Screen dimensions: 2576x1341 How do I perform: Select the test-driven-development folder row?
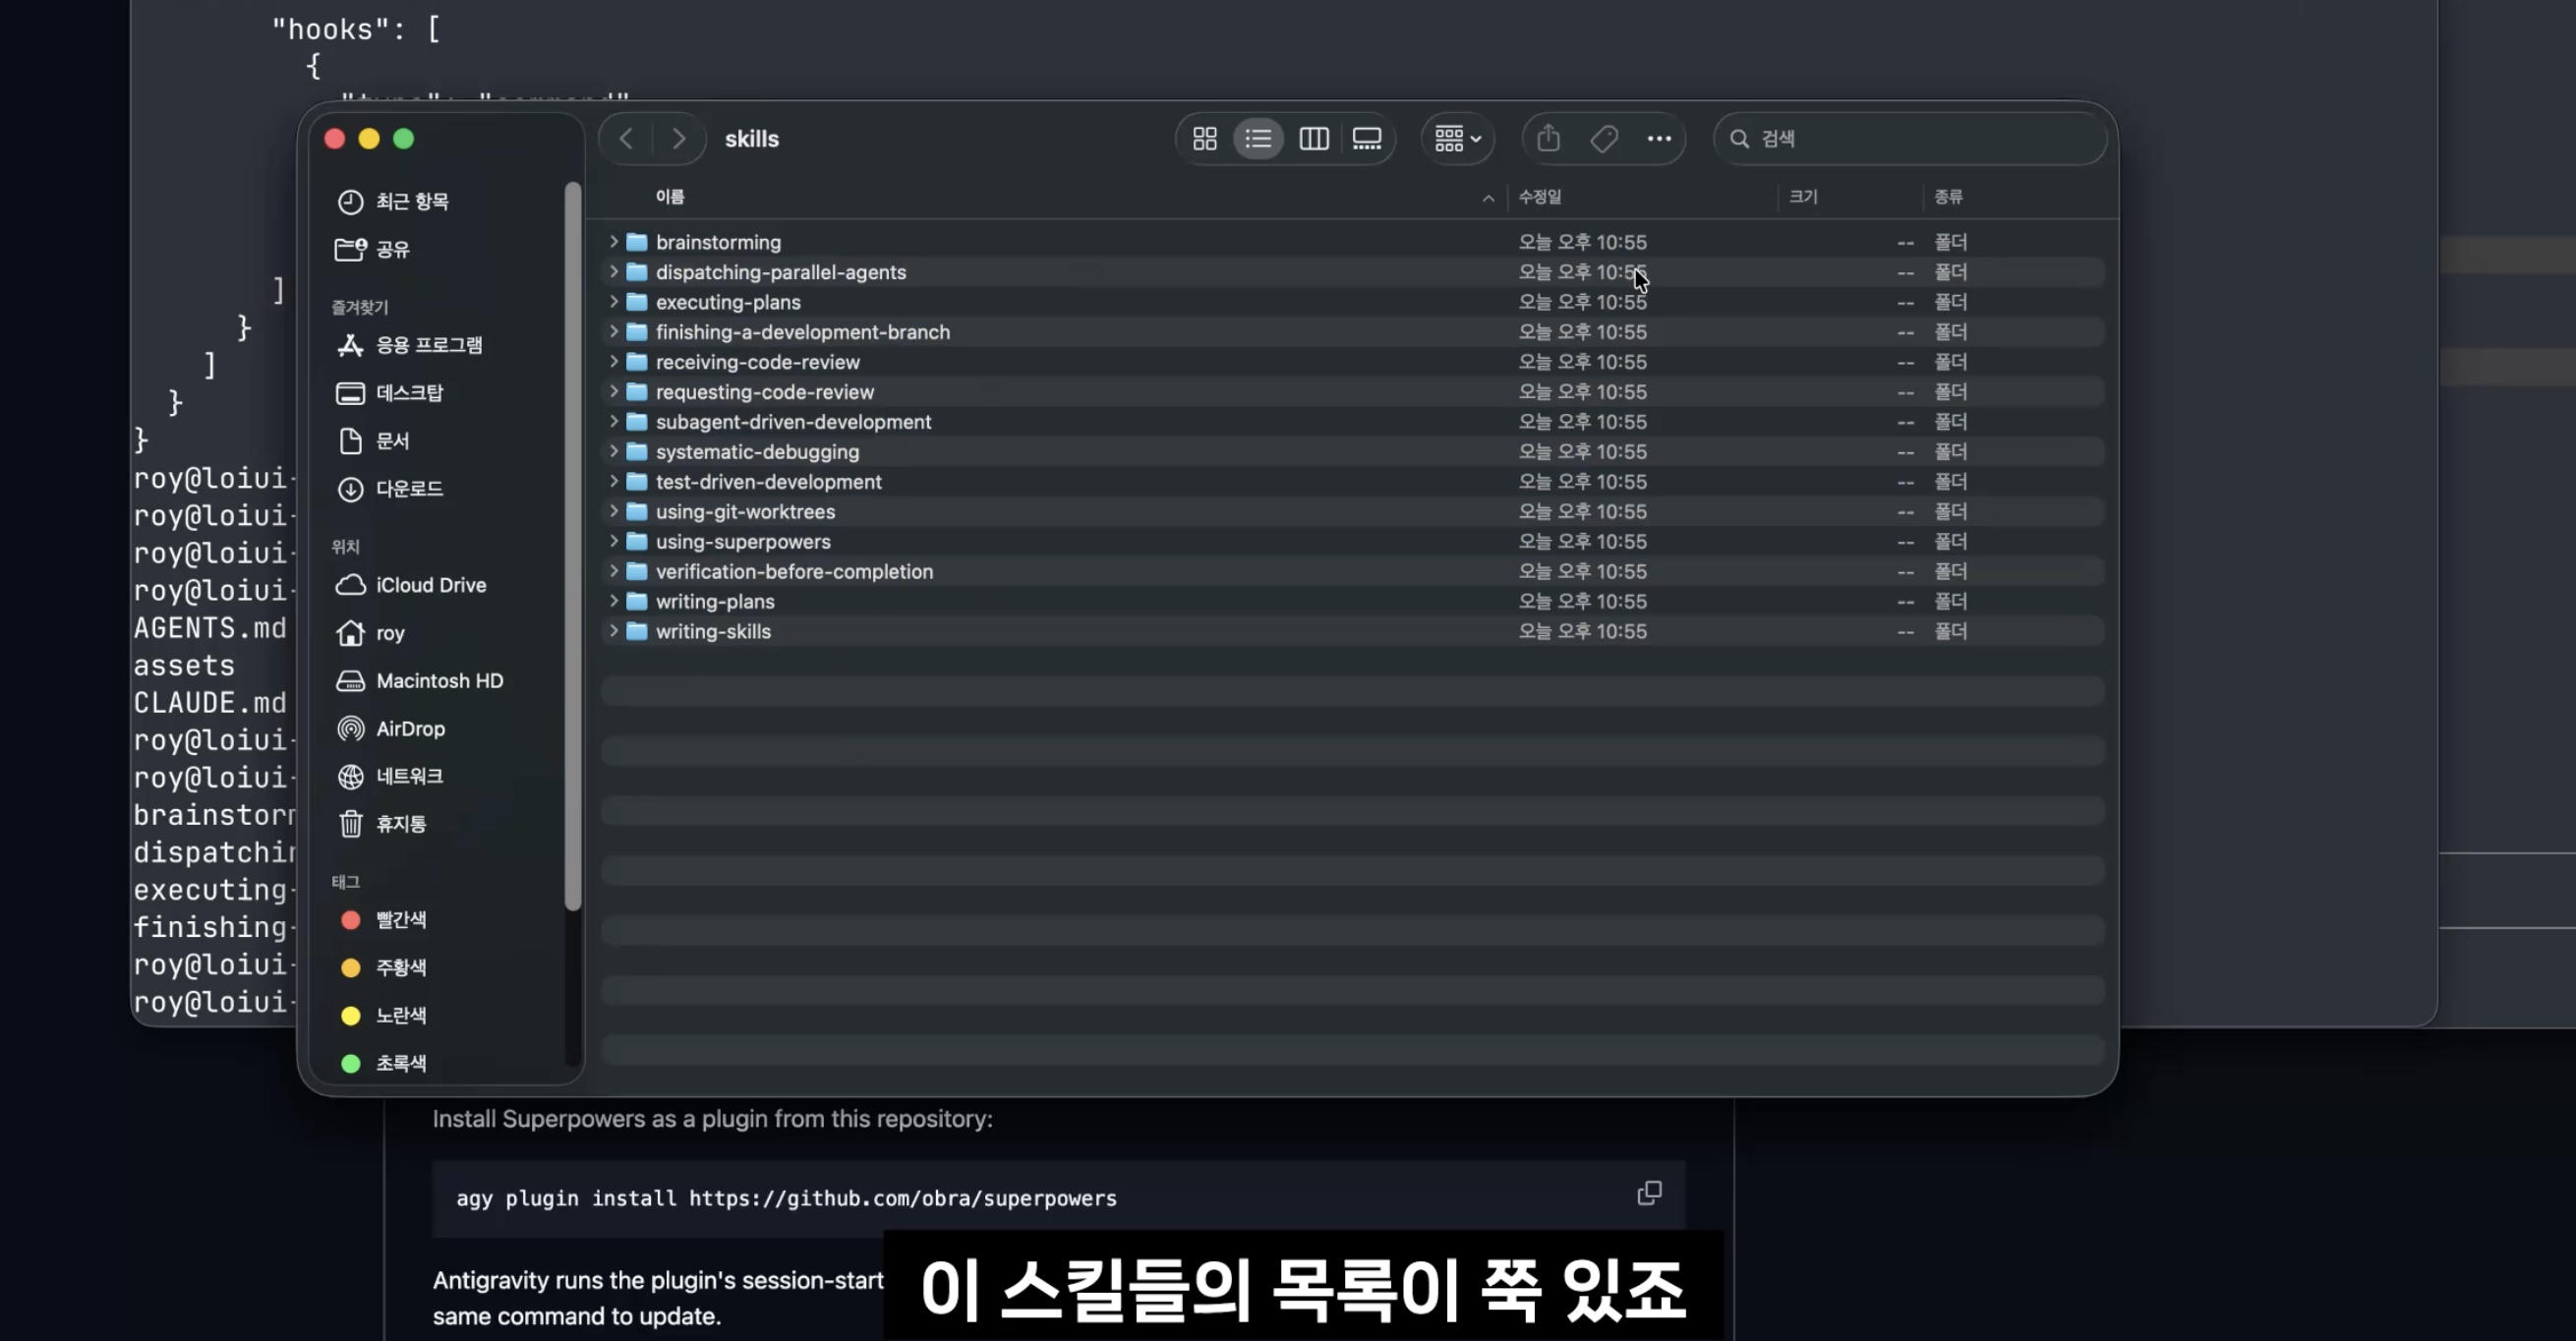point(1353,482)
